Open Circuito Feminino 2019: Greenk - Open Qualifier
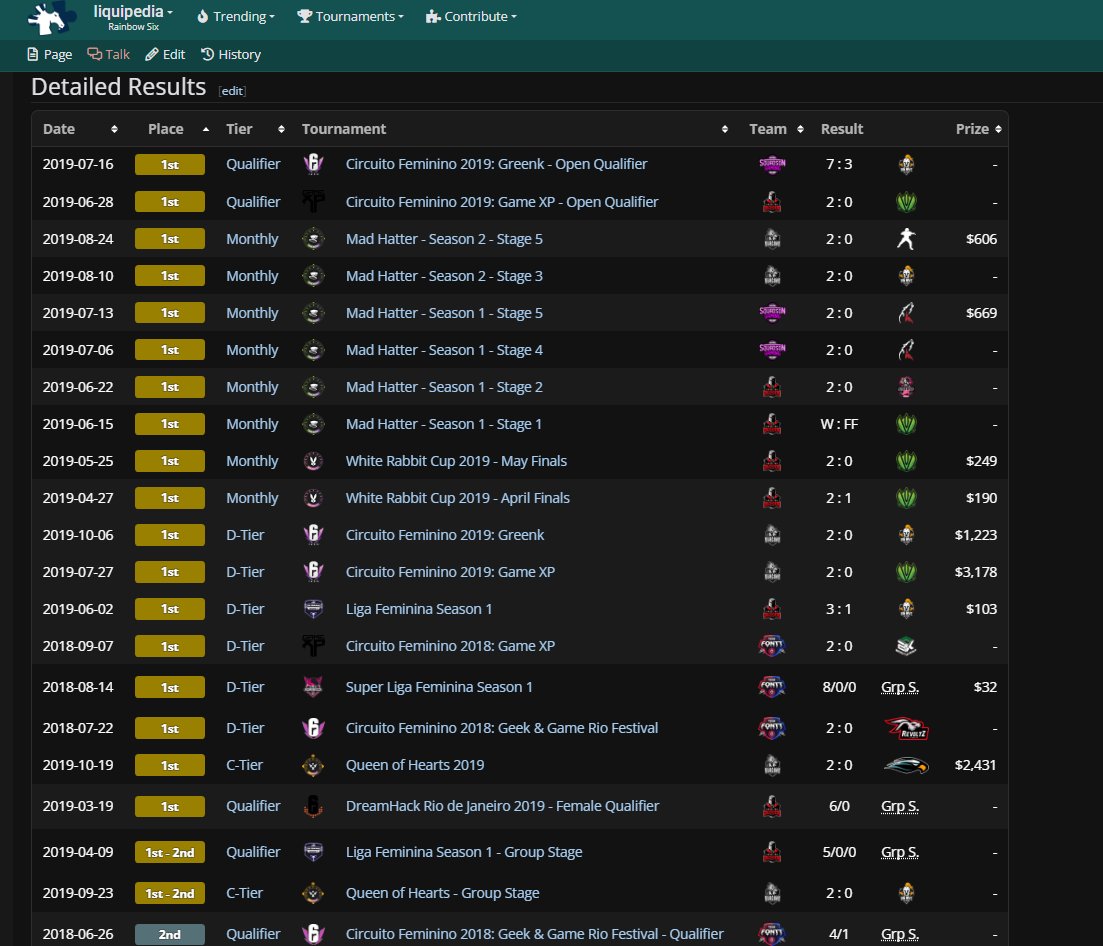The width and height of the screenshot is (1103, 946). tap(496, 164)
